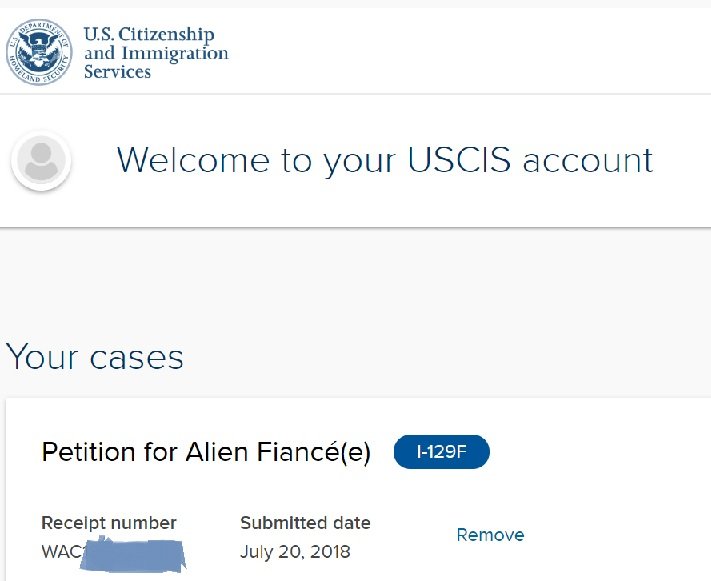Click the Submitted date label
The width and height of the screenshot is (711, 581).
tap(305, 523)
